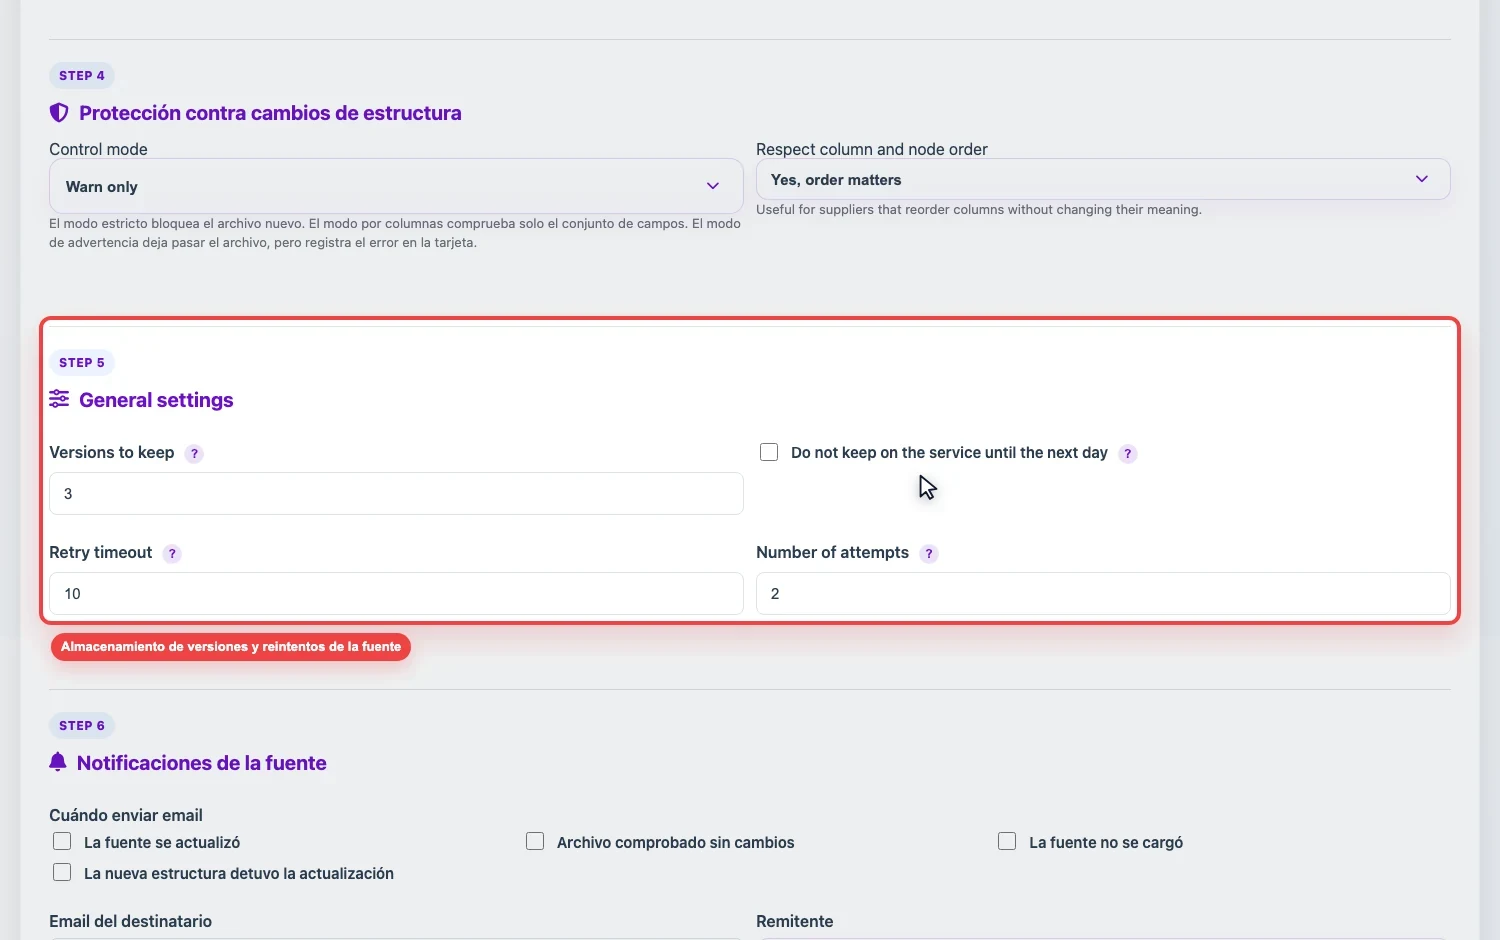Open help tooltip for Versions to keep
Screen dimensions: 1500x940
tap(194, 453)
